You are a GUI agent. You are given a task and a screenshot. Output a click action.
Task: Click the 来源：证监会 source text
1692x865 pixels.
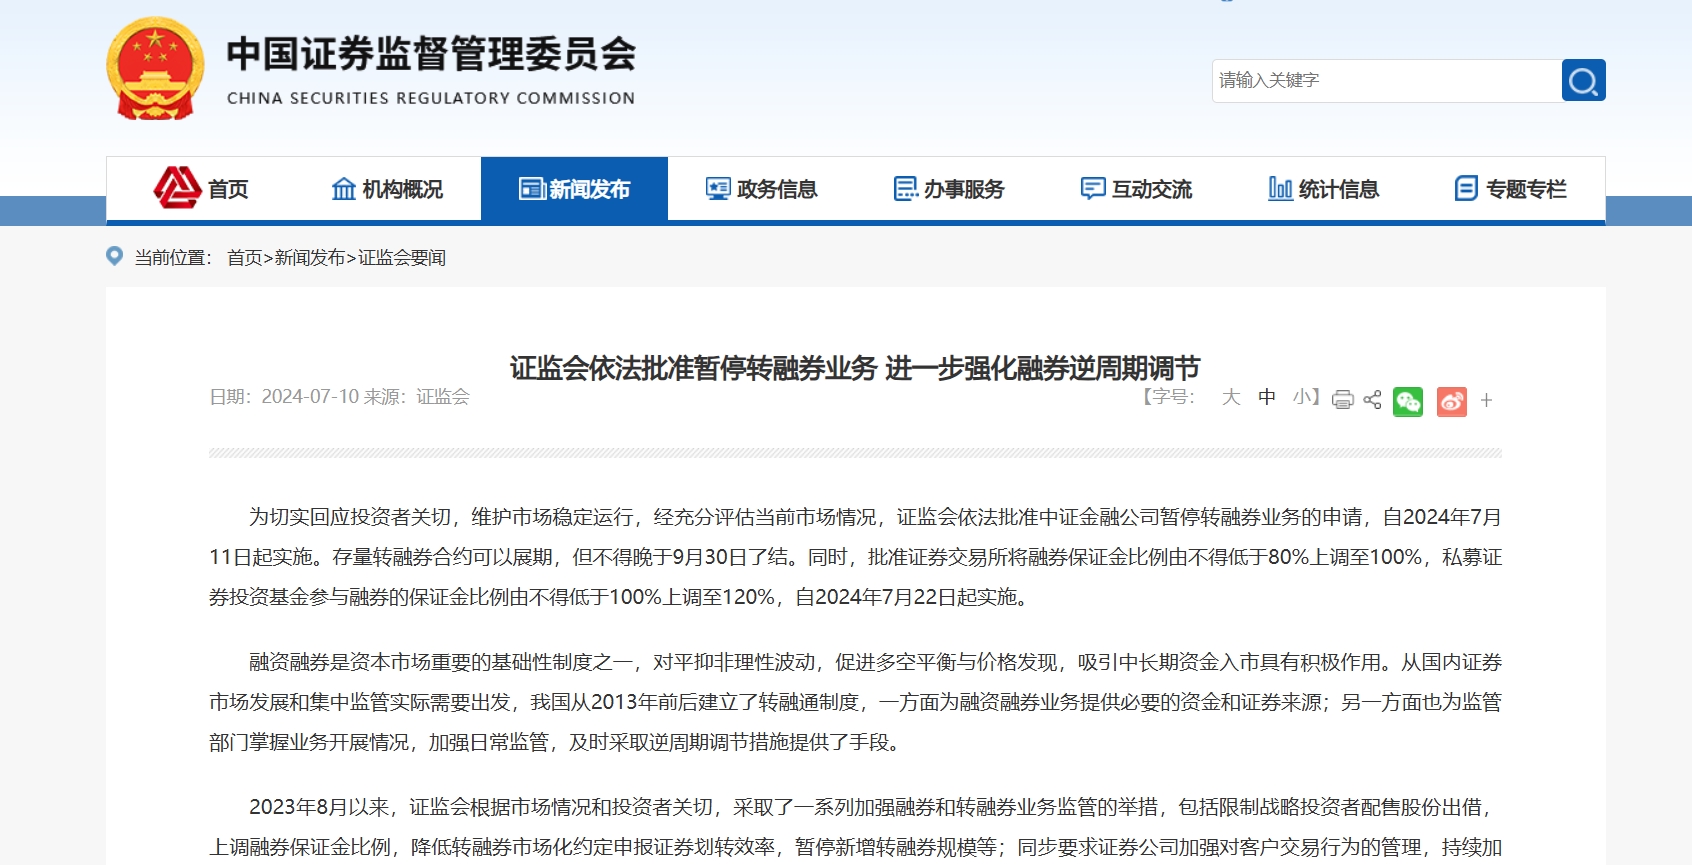pos(417,397)
